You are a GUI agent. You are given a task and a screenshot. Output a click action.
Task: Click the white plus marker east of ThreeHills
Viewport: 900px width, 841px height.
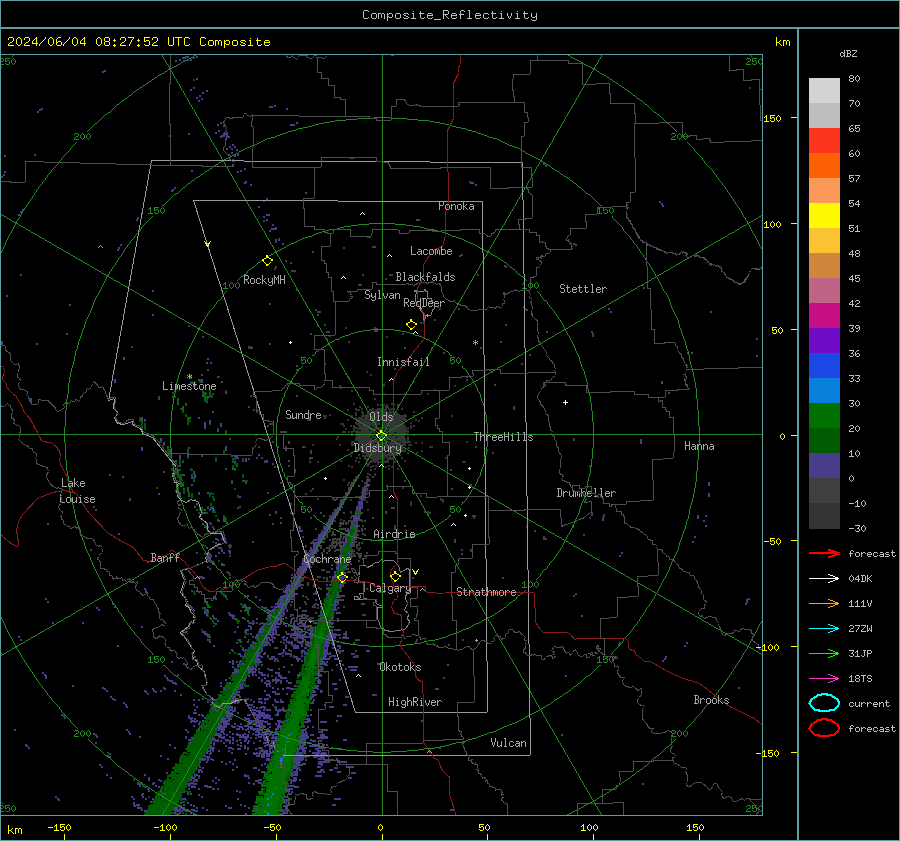tap(565, 402)
